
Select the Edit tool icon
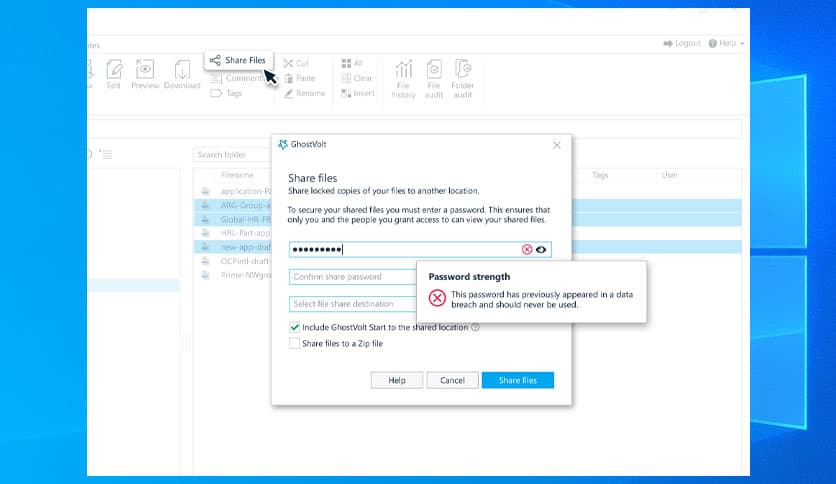[114, 74]
